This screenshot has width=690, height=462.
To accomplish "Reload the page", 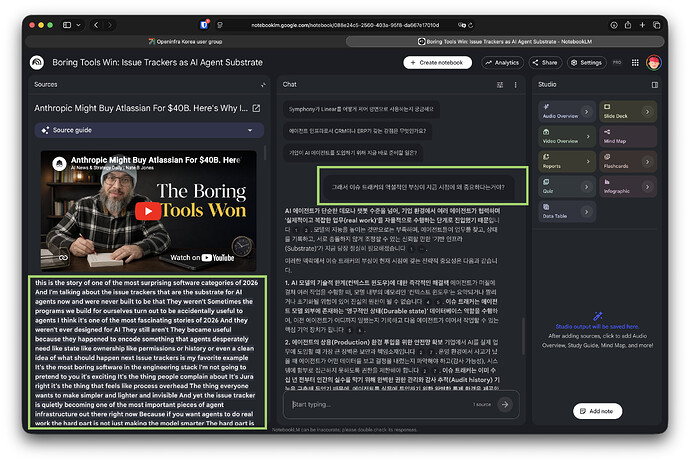I will pos(470,25).
